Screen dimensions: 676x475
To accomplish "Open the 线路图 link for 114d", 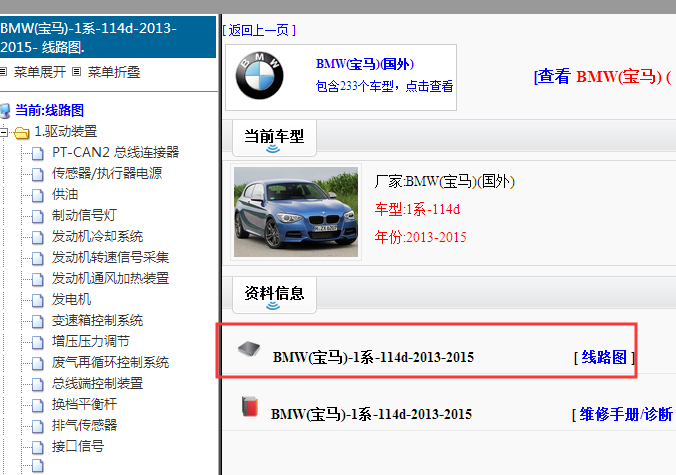I will 604,357.
